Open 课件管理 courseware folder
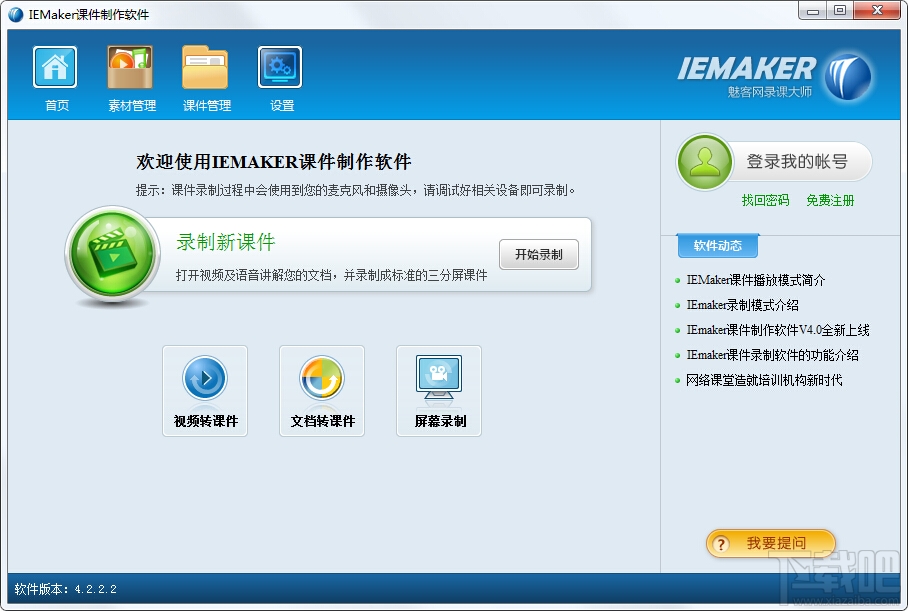 click(205, 67)
